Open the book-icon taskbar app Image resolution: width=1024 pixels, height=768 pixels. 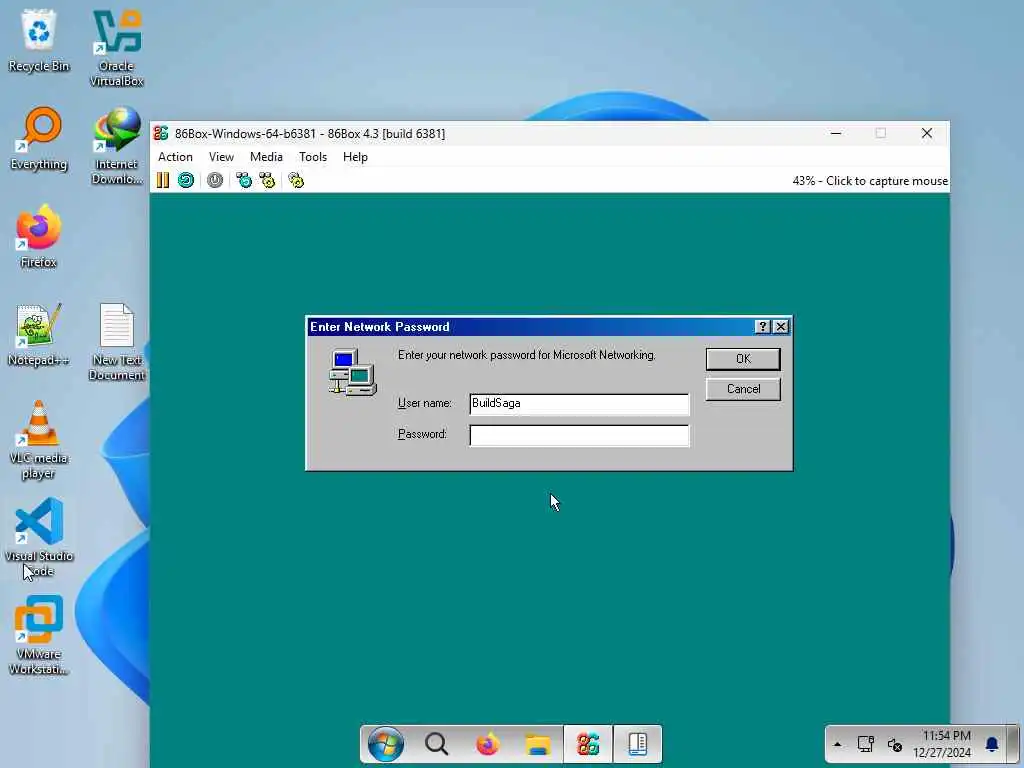pos(637,744)
